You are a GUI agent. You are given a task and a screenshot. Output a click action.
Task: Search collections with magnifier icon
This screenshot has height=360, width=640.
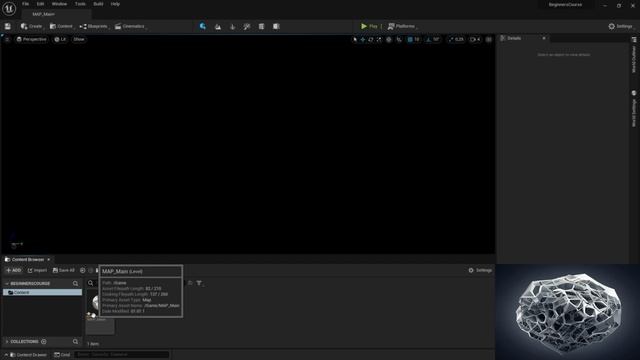coord(76,342)
